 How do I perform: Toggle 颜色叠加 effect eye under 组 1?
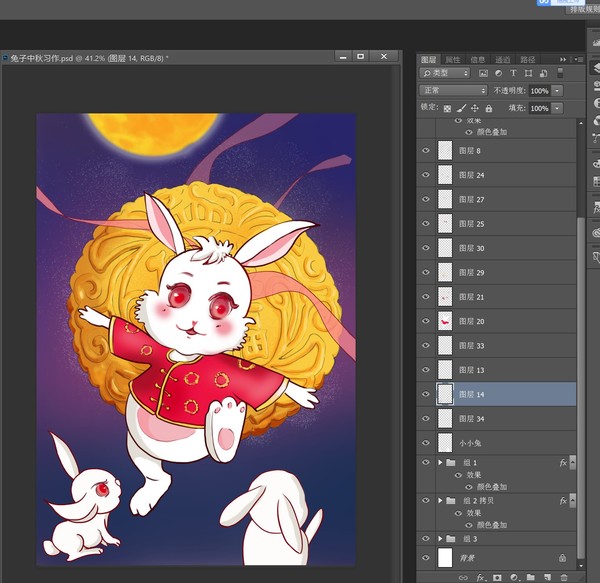(469, 487)
